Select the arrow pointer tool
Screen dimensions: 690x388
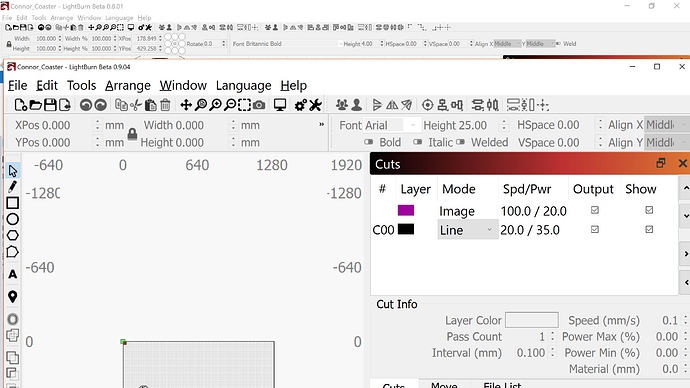tap(13, 171)
